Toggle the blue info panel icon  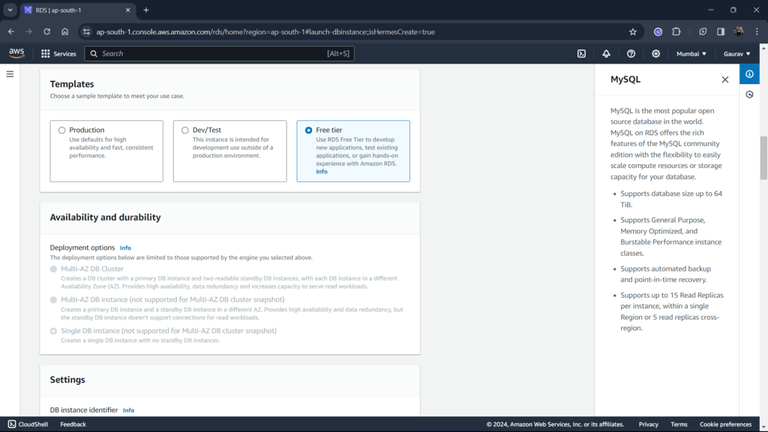[x=749, y=74]
